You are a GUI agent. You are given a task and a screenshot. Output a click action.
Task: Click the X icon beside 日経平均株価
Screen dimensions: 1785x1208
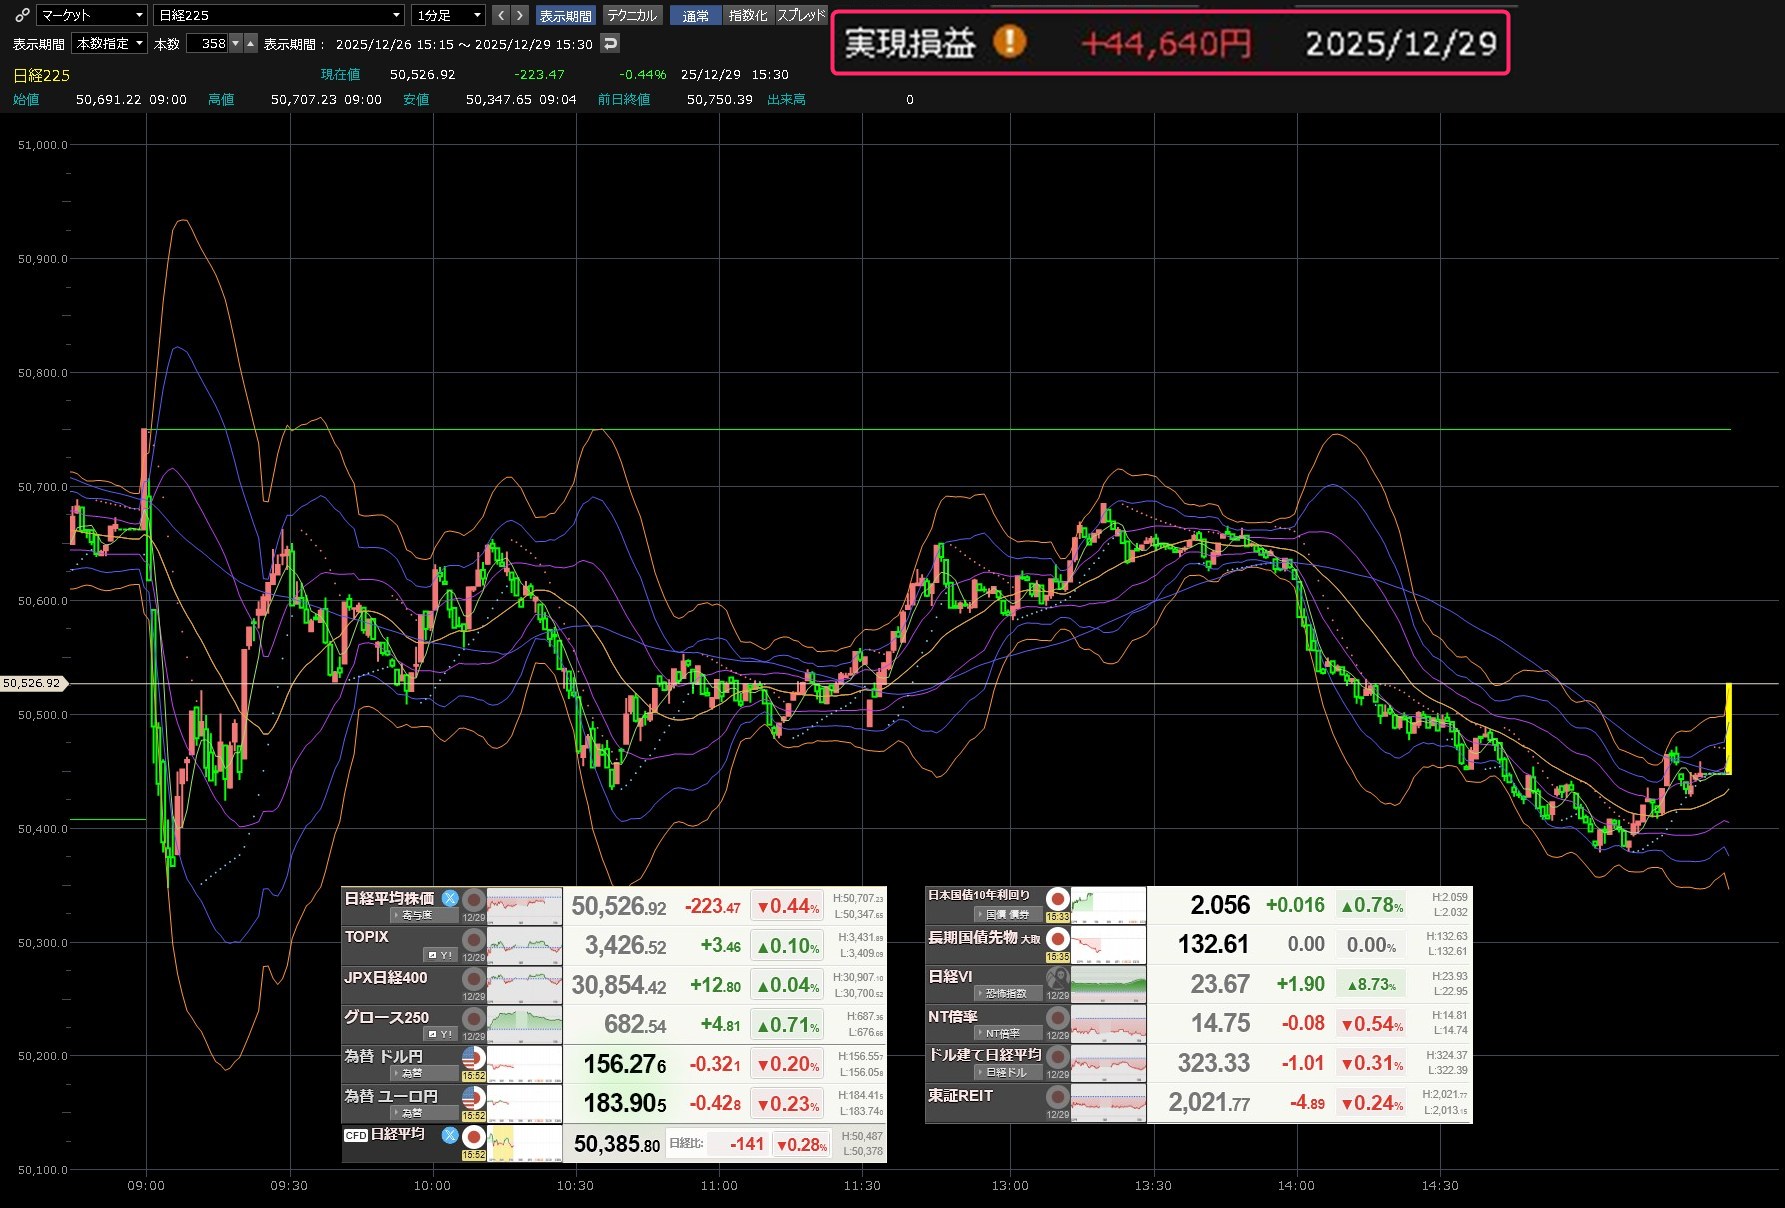point(450,898)
